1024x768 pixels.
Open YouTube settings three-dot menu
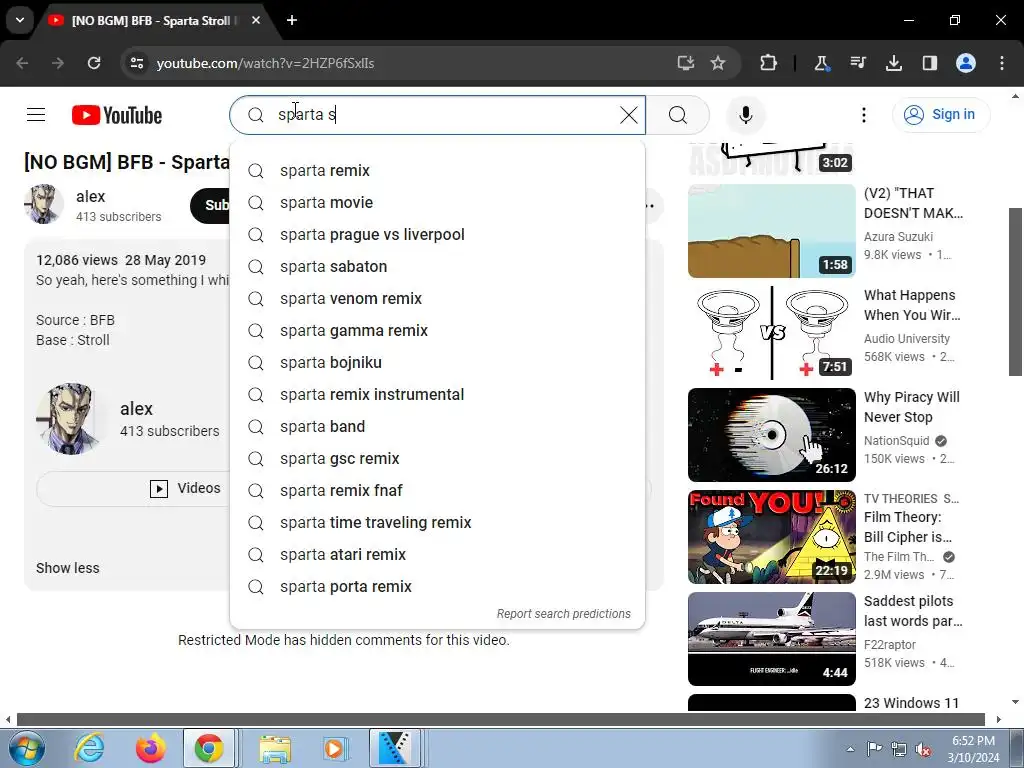tap(863, 115)
